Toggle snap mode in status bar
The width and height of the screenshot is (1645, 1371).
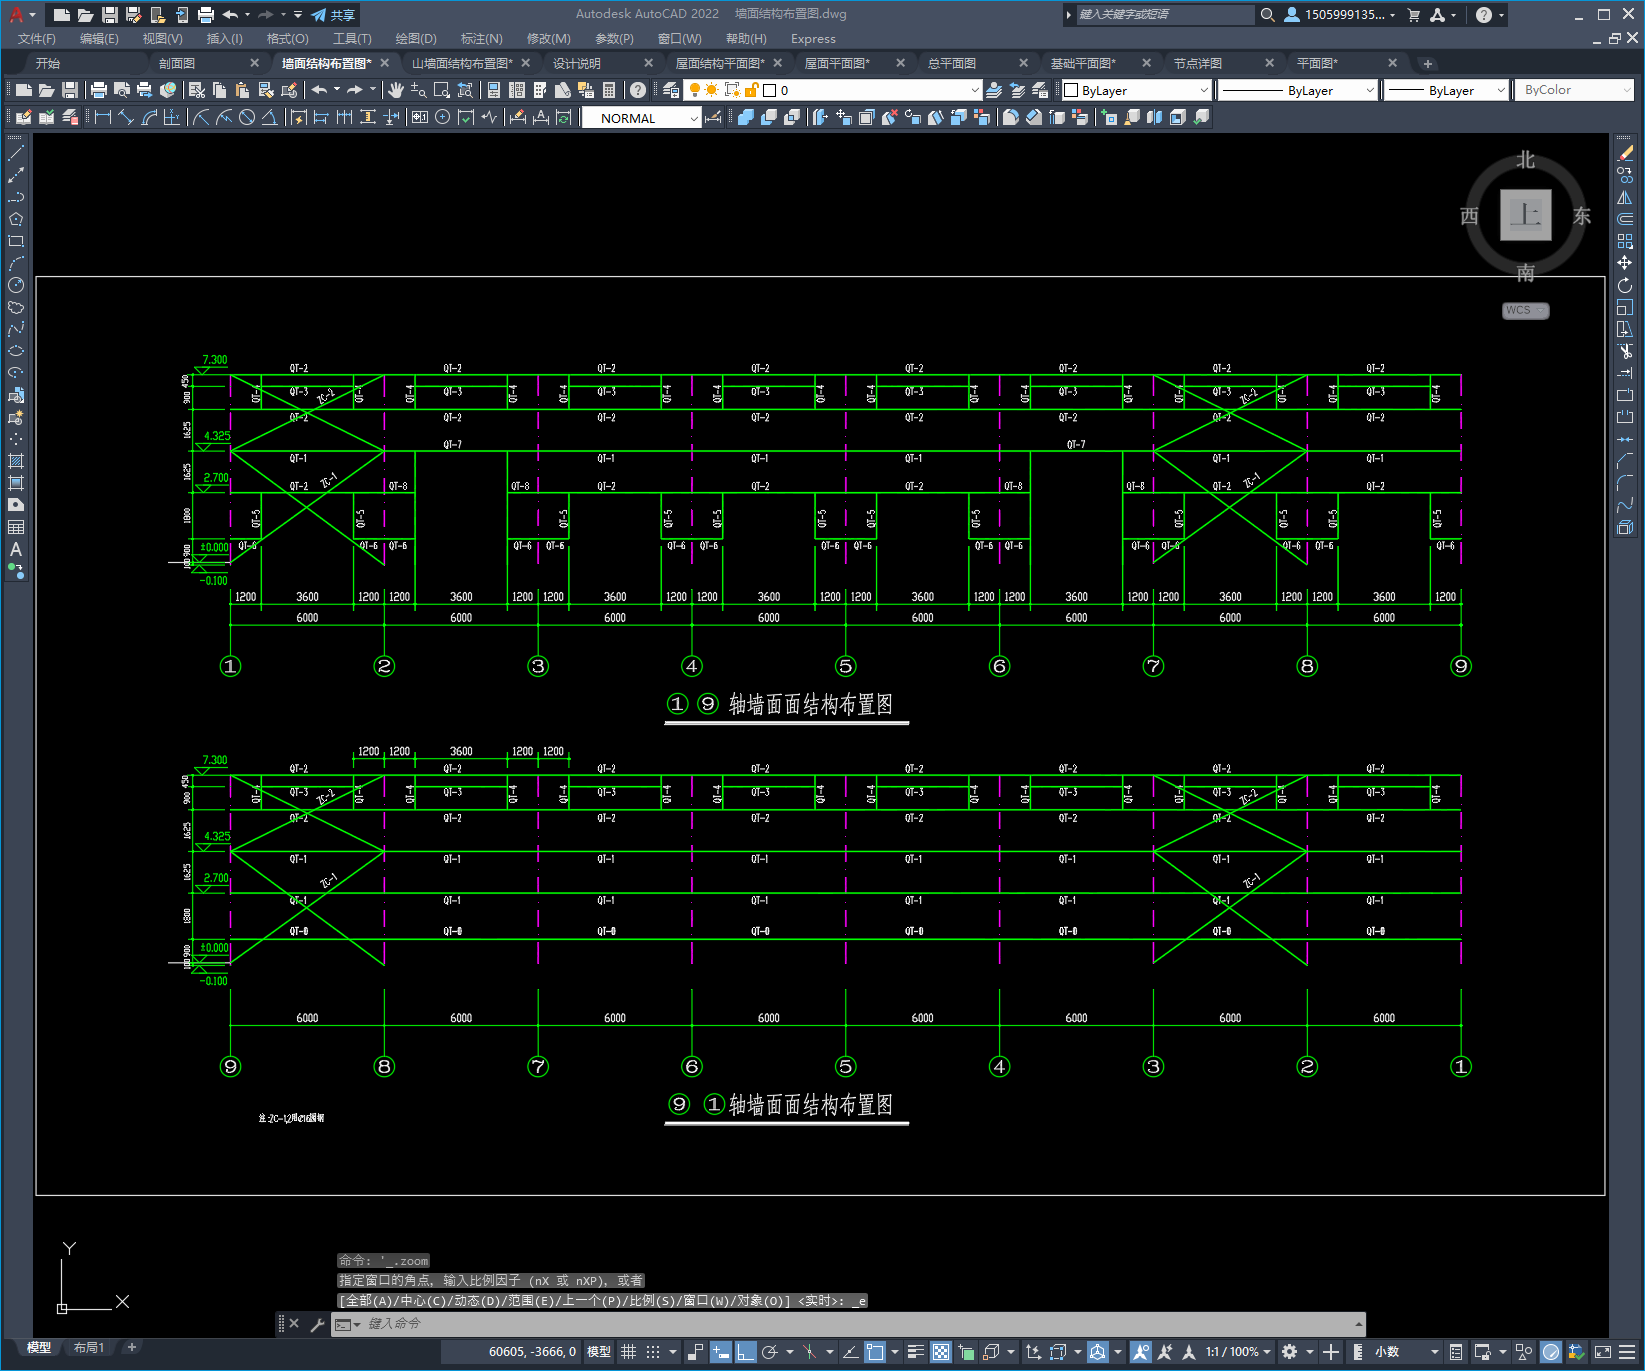coord(653,1352)
